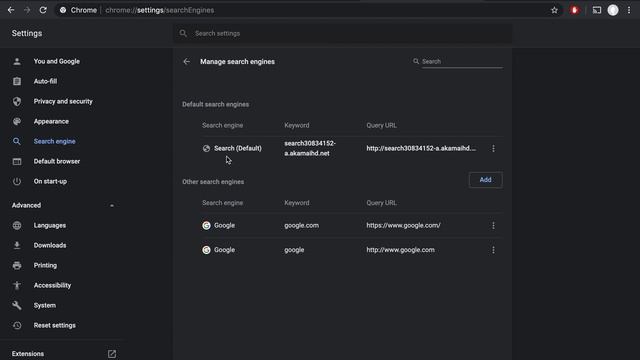This screenshot has height=360, width=640.
Task: Open more actions for Google http row
Action: click(493, 250)
